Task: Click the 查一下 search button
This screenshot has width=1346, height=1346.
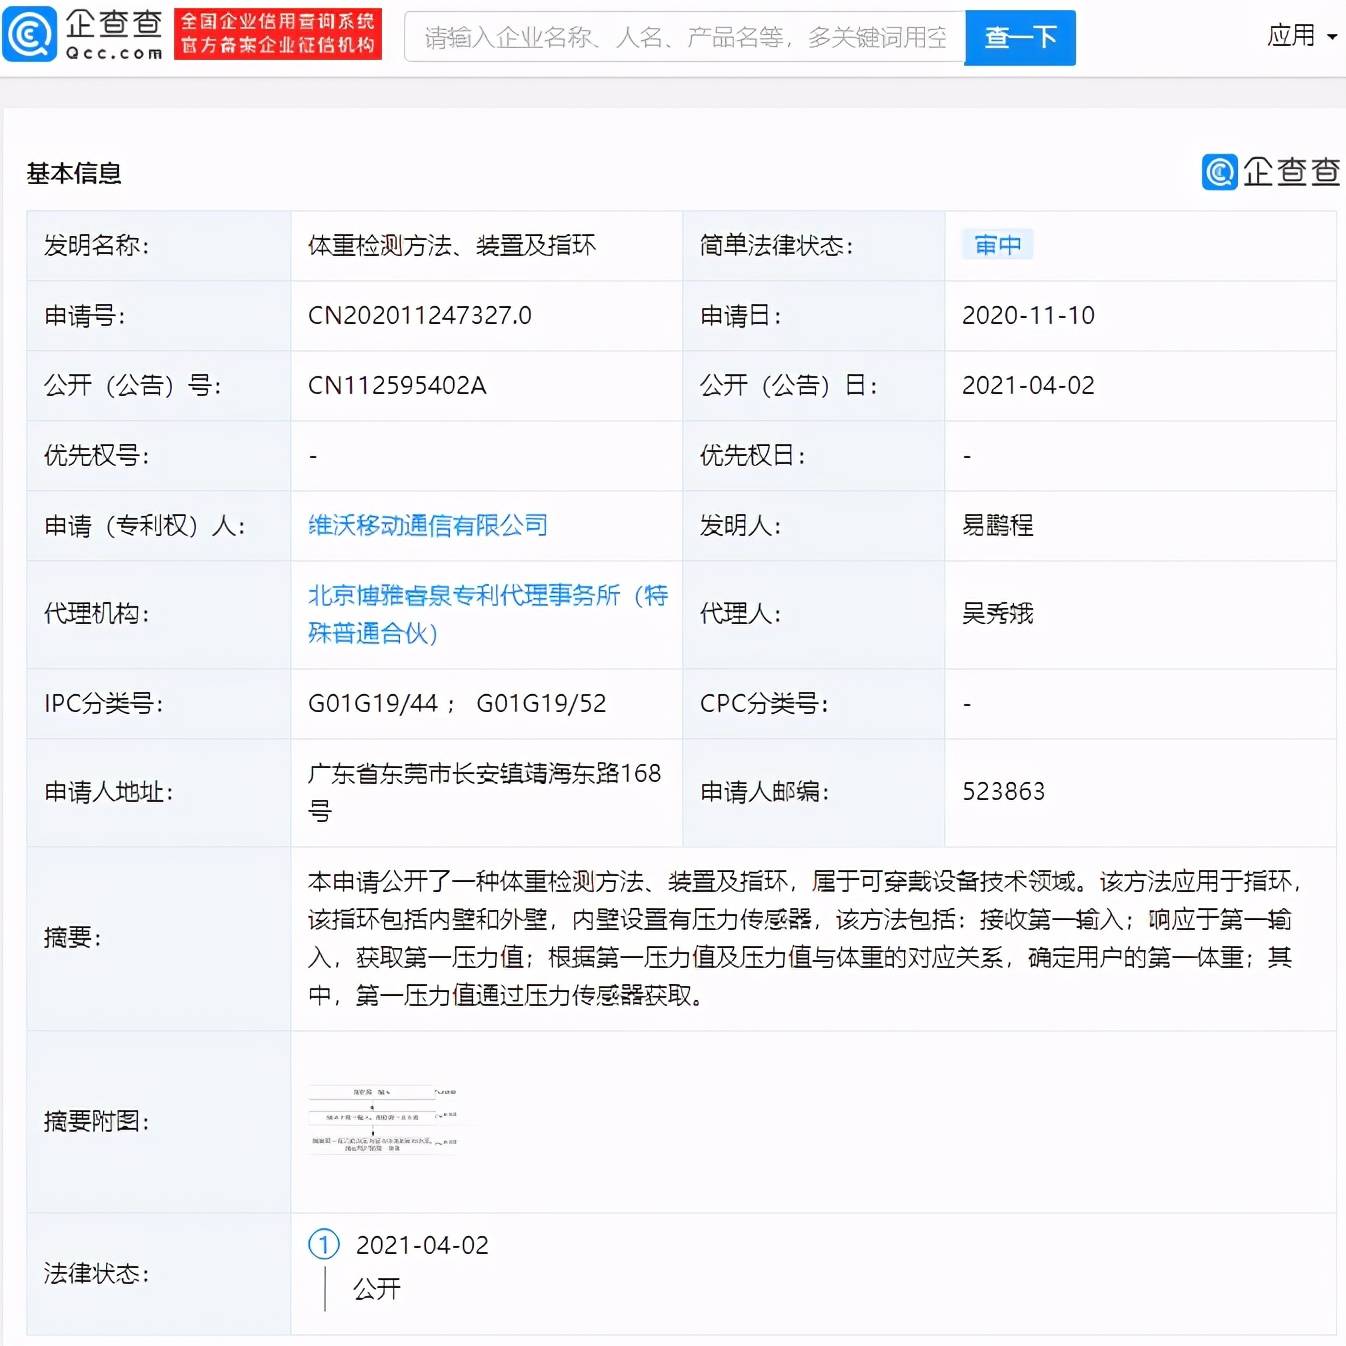Action: pyautogui.click(x=1020, y=38)
